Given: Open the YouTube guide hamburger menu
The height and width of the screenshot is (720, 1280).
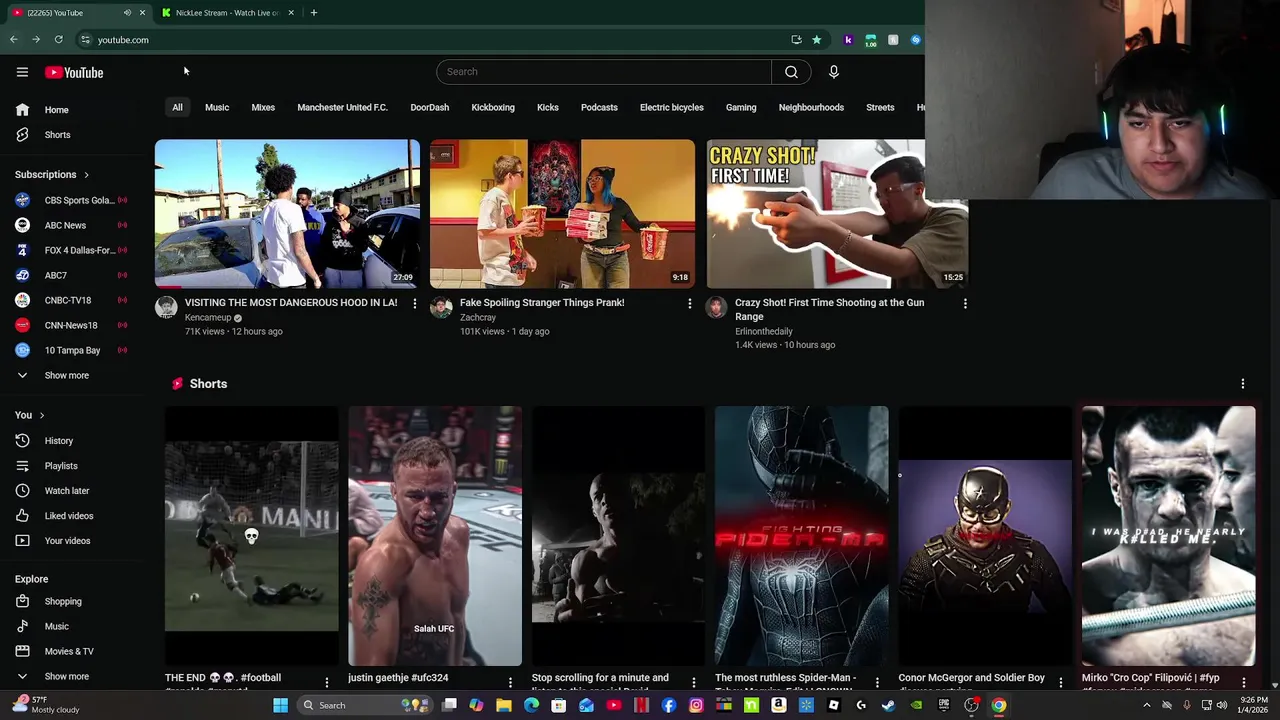Looking at the screenshot, I should tap(22, 72).
